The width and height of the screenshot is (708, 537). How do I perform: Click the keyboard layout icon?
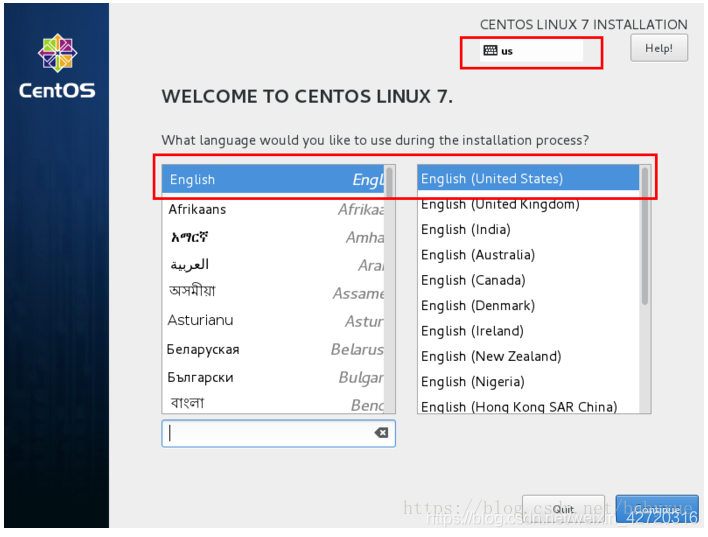pyautogui.click(x=490, y=51)
